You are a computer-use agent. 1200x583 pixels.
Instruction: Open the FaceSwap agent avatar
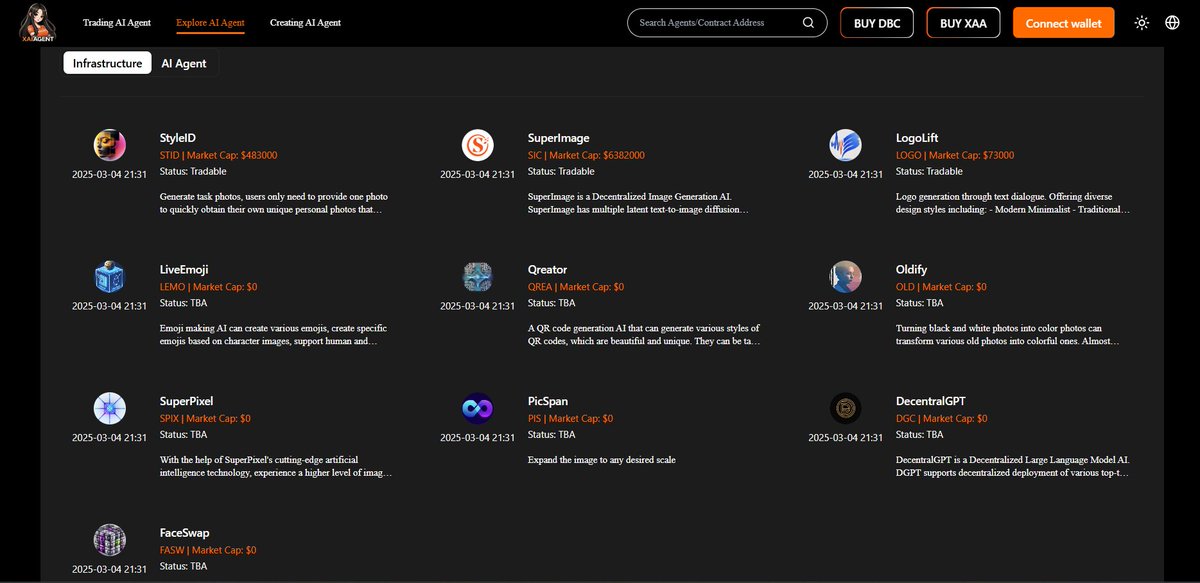coord(110,540)
